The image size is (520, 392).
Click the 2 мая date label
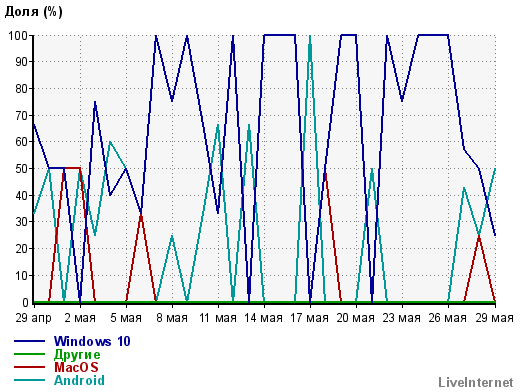pos(80,318)
